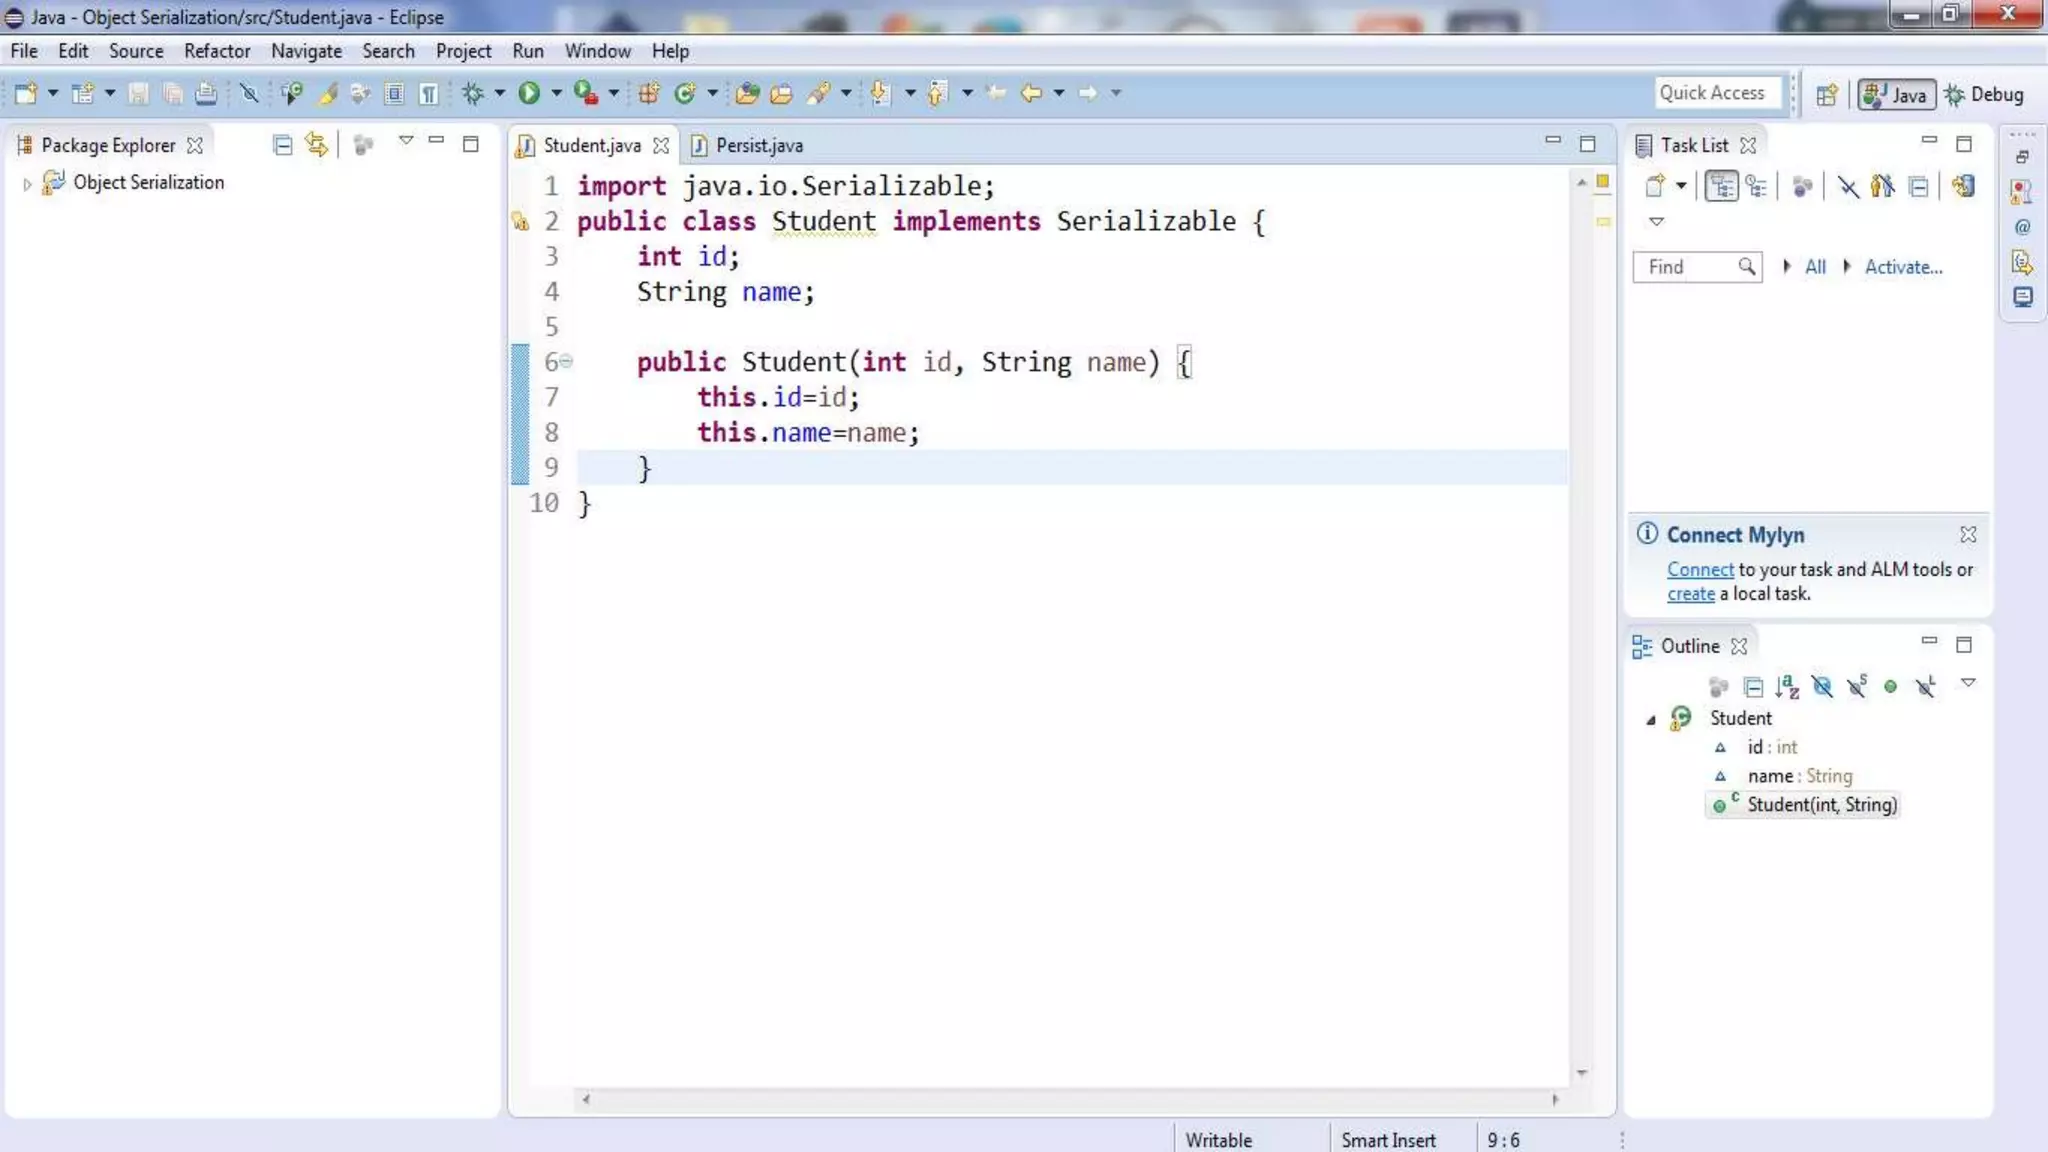Click Collapse All in Package Explorer

click(x=282, y=144)
